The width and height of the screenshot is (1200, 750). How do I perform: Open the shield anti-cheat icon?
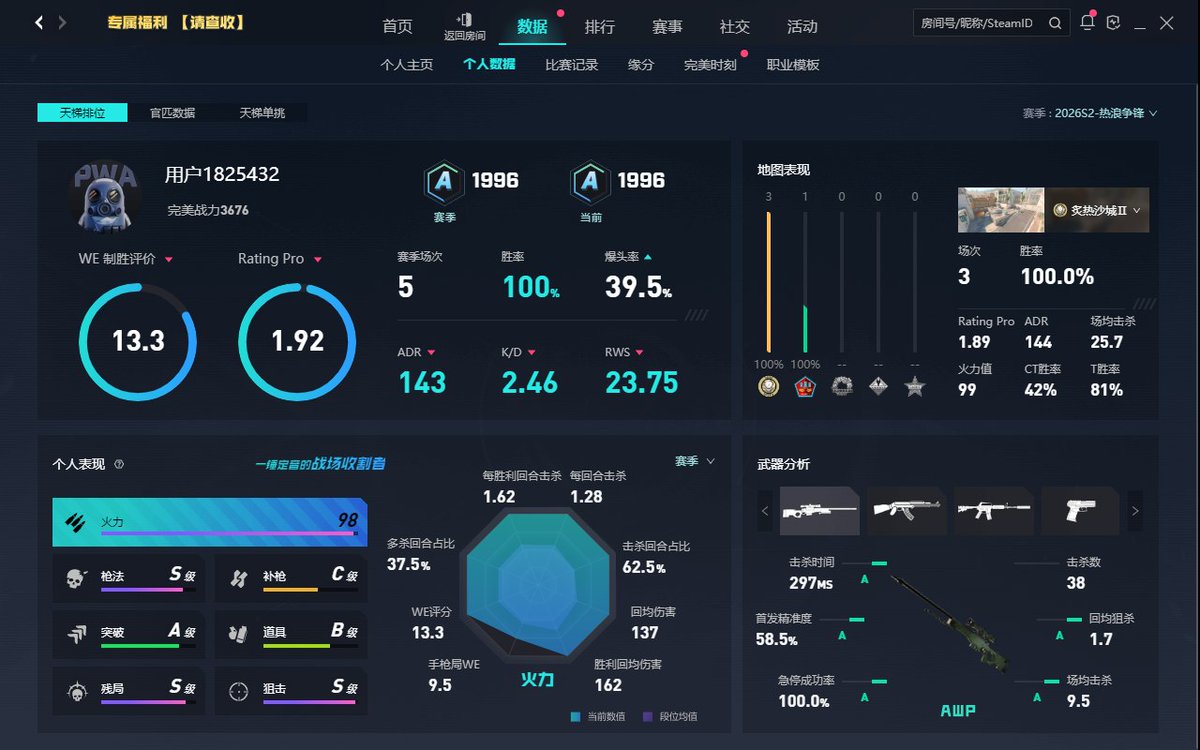1113,23
